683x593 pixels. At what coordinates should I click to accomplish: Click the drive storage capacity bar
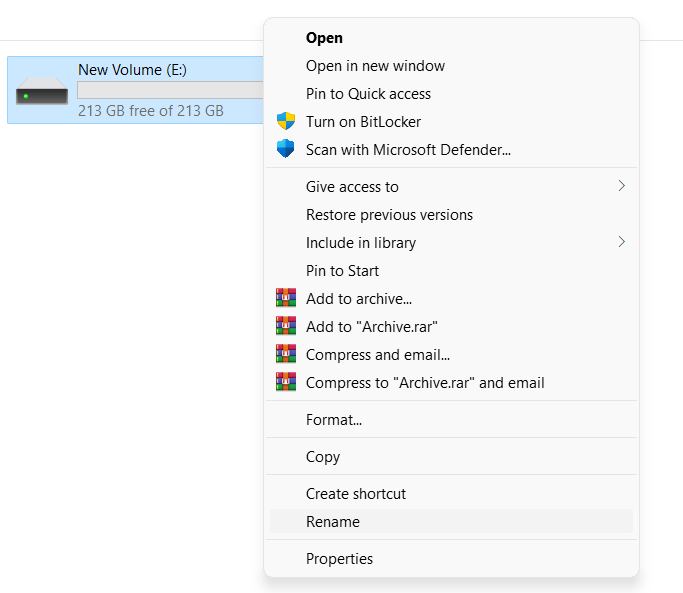click(170, 90)
